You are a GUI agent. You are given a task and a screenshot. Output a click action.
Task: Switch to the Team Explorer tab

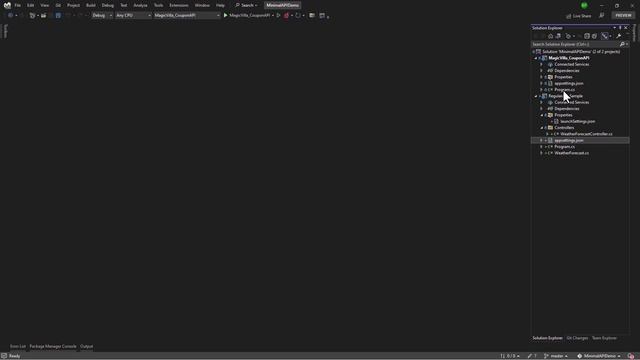[x=604, y=338]
